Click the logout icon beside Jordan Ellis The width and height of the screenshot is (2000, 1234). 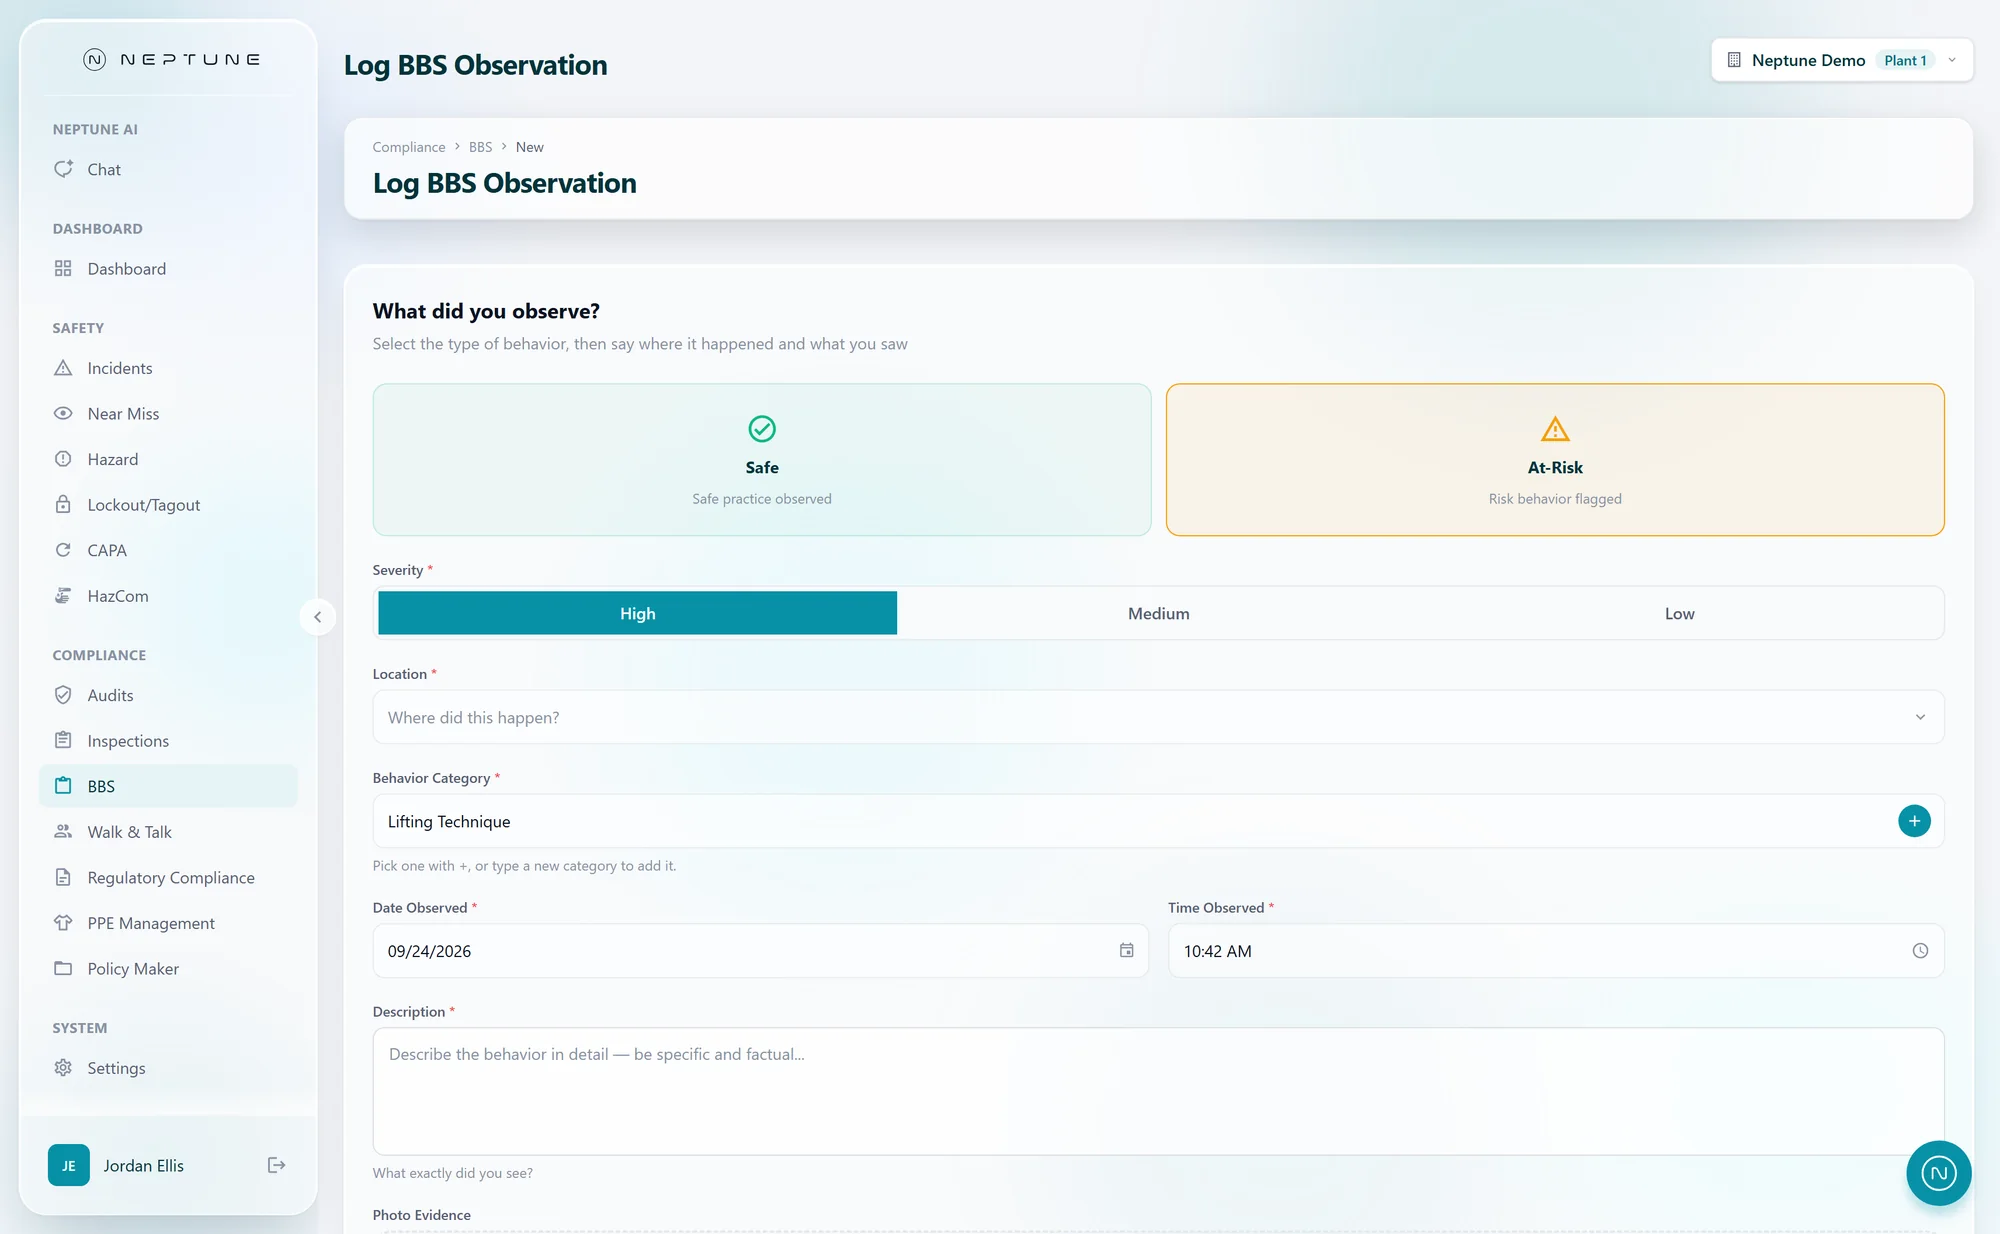[x=277, y=1165]
